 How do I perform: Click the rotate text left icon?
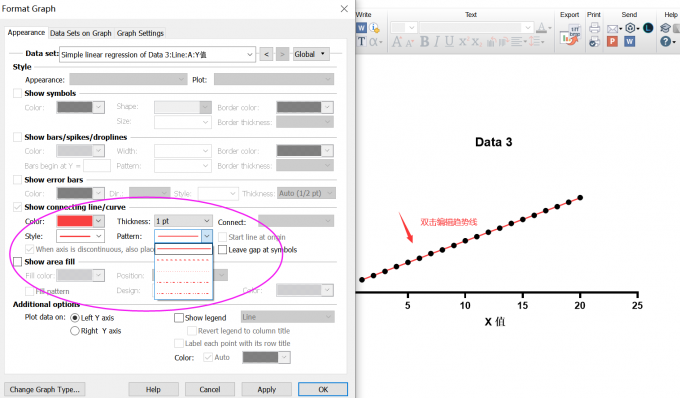(491, 42)
